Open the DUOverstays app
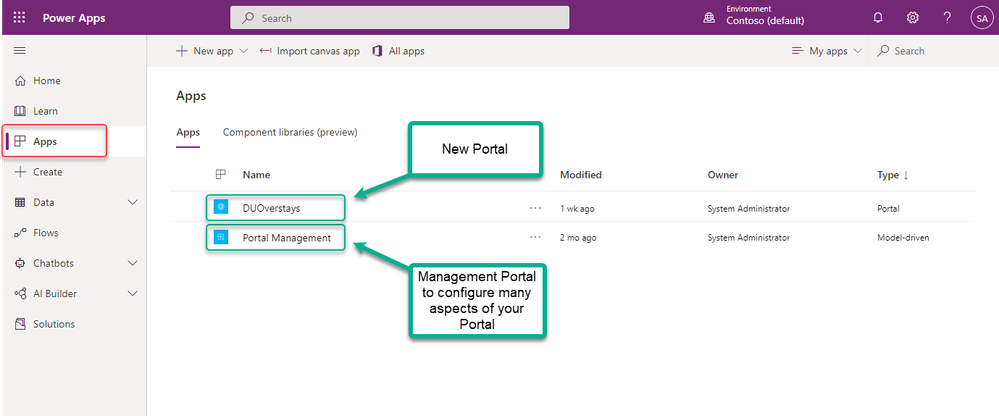Screen dimensions: 999x416 pos(271,208)
